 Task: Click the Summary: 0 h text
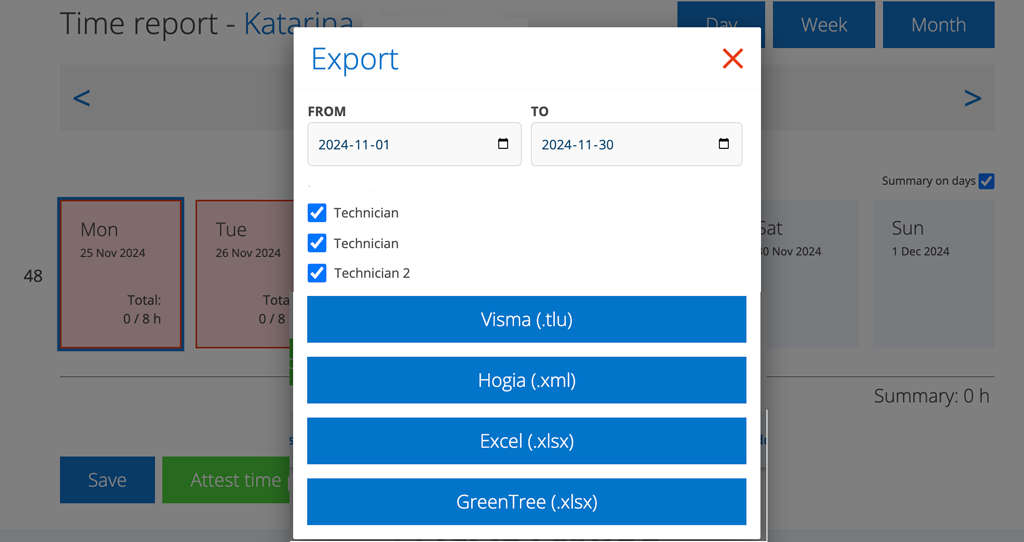tap(931, 396)
